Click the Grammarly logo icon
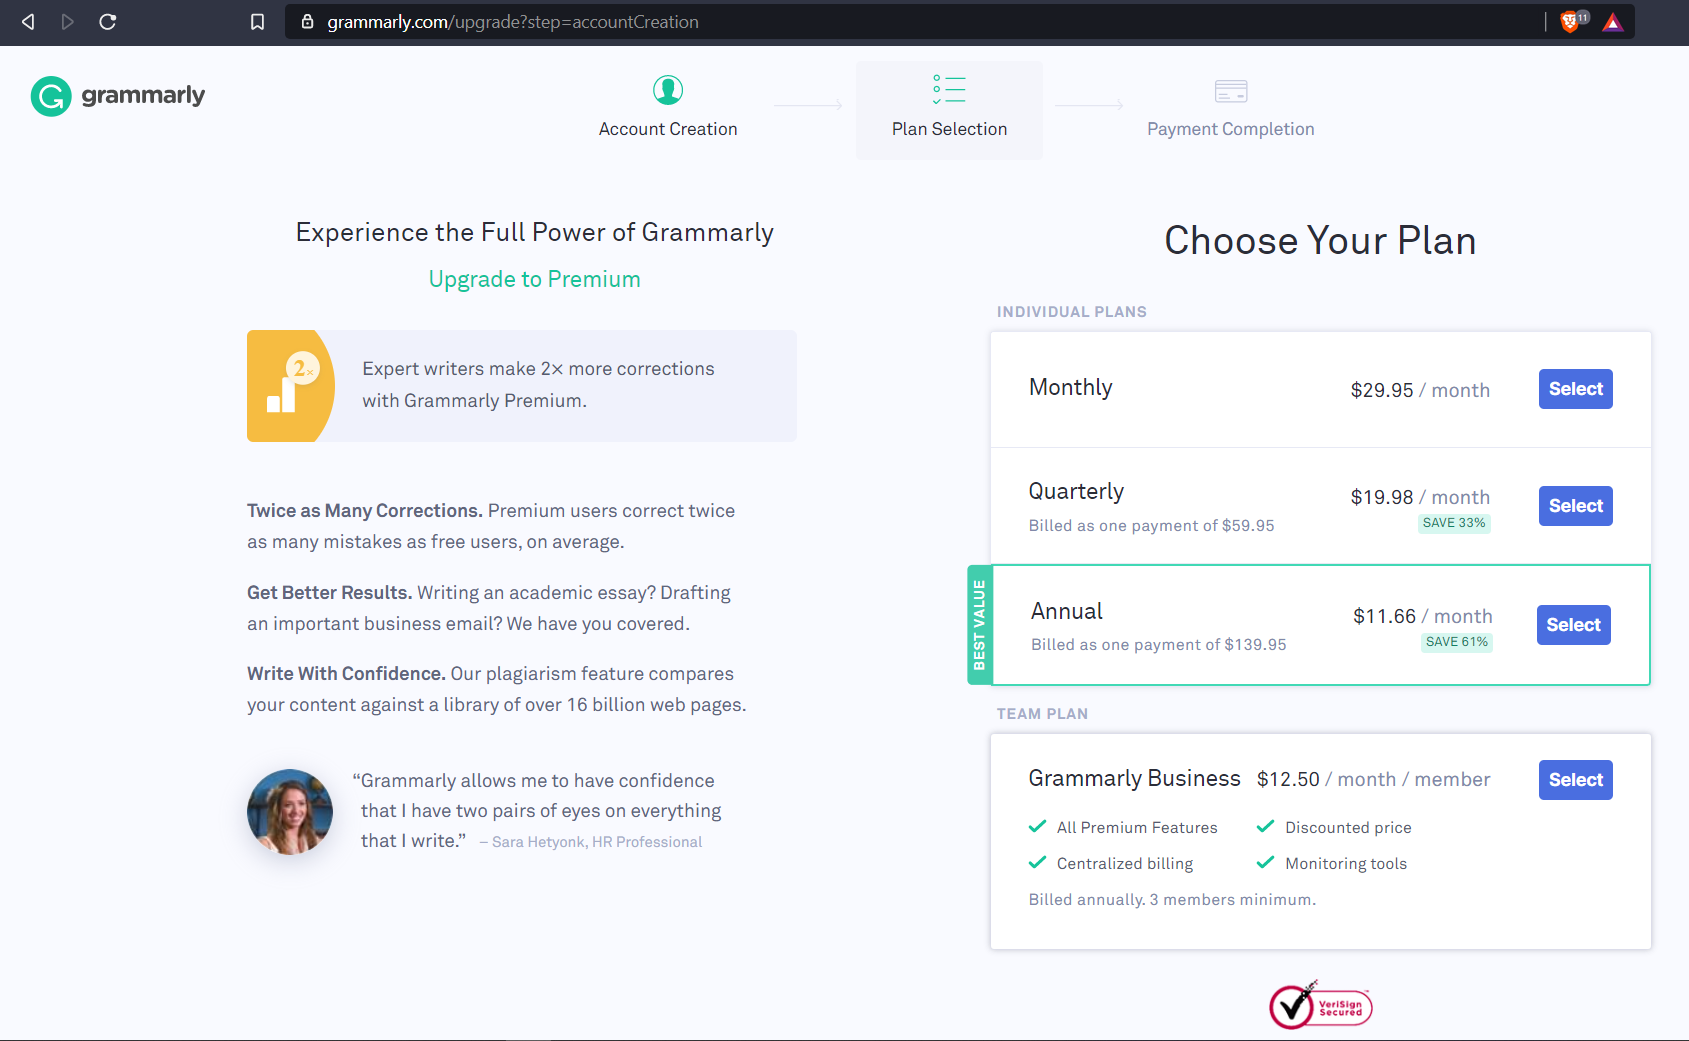 pyautogui.click(x=51, y=96)
